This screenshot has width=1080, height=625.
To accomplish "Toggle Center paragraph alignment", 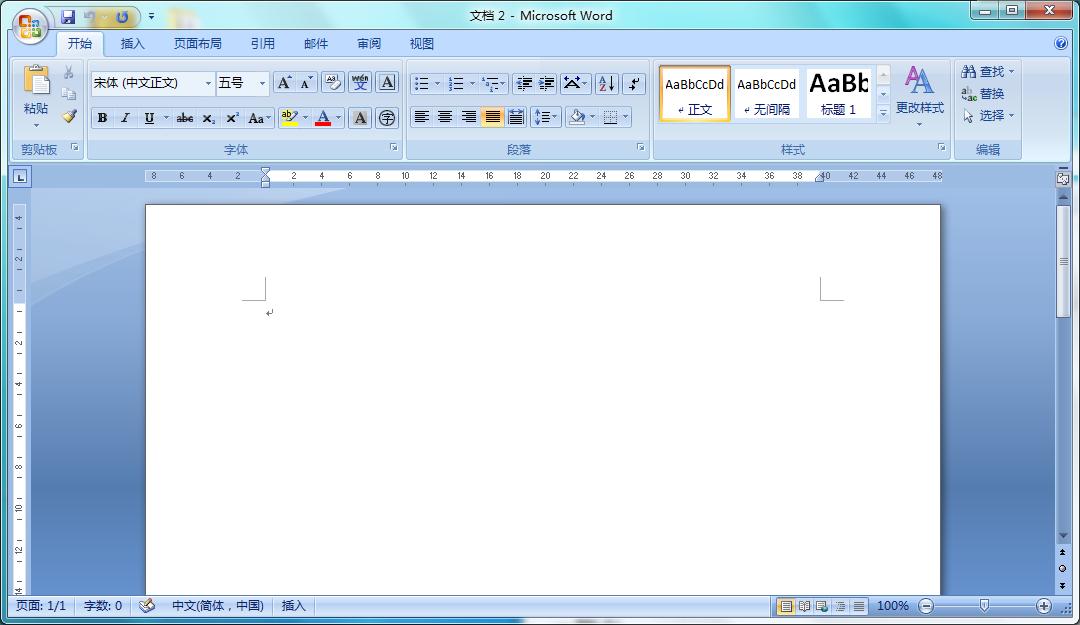I will [x=445, y=117].
